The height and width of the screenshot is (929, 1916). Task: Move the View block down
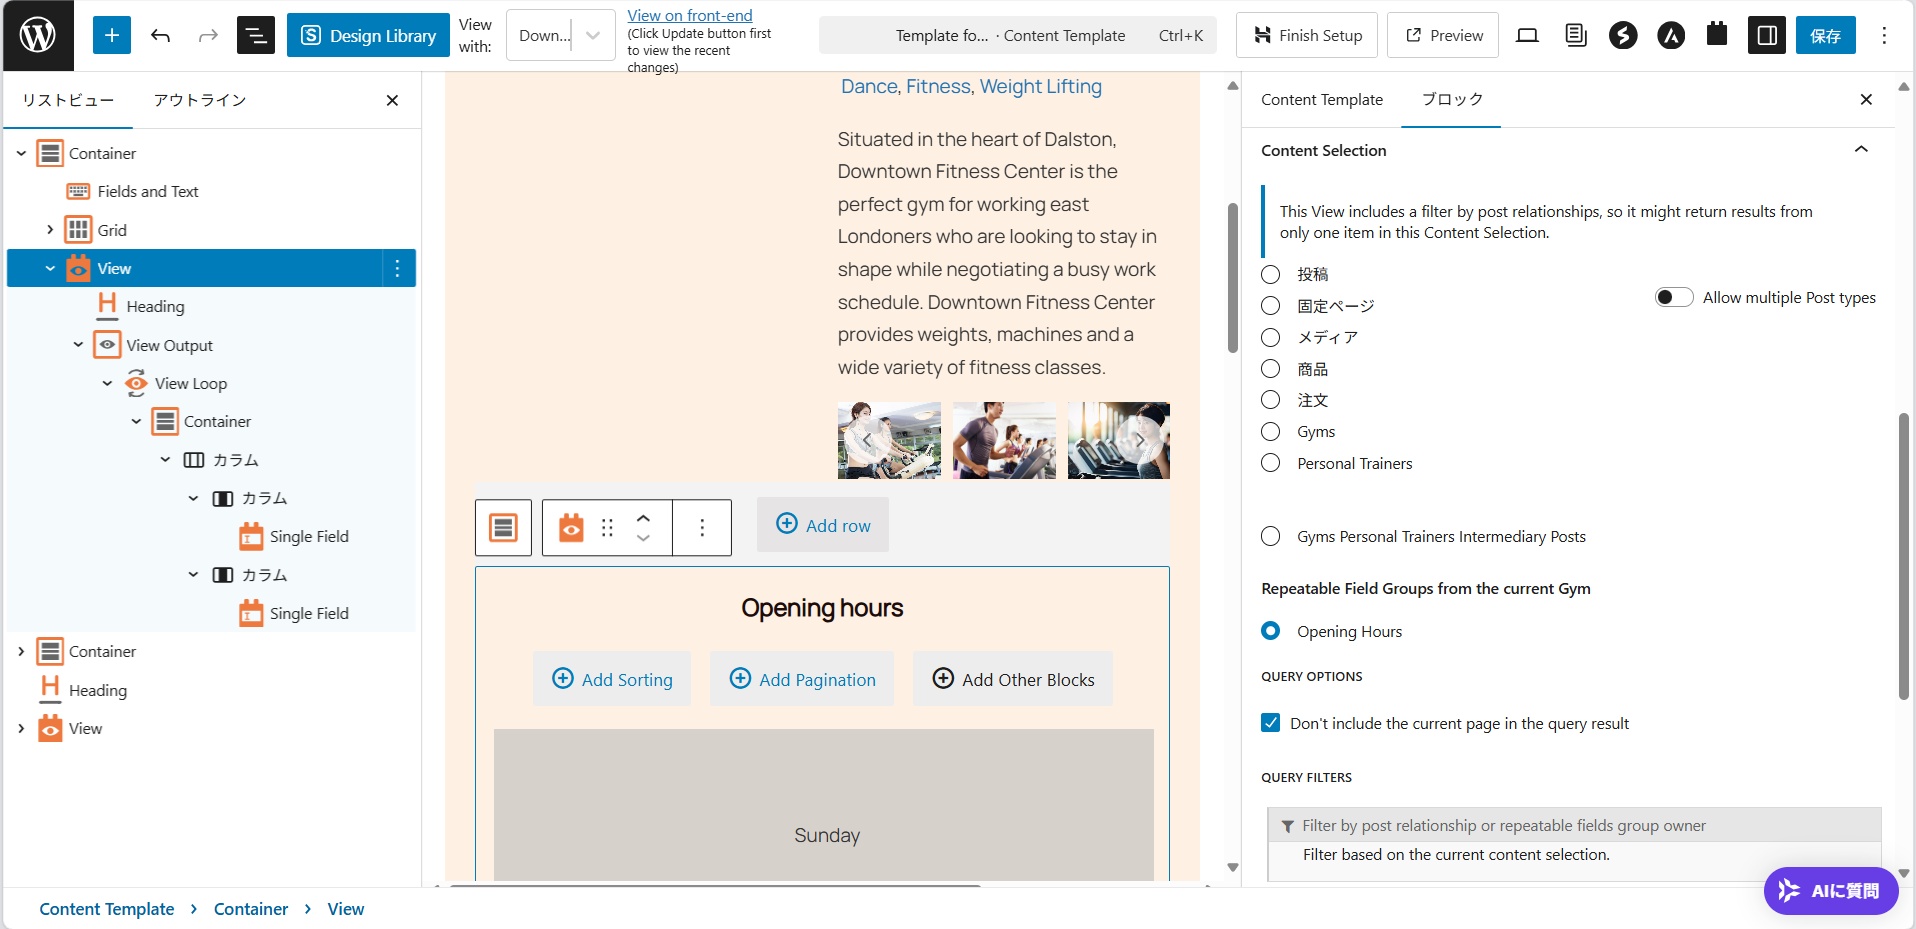pyautogui.click(x=643, y=538)
